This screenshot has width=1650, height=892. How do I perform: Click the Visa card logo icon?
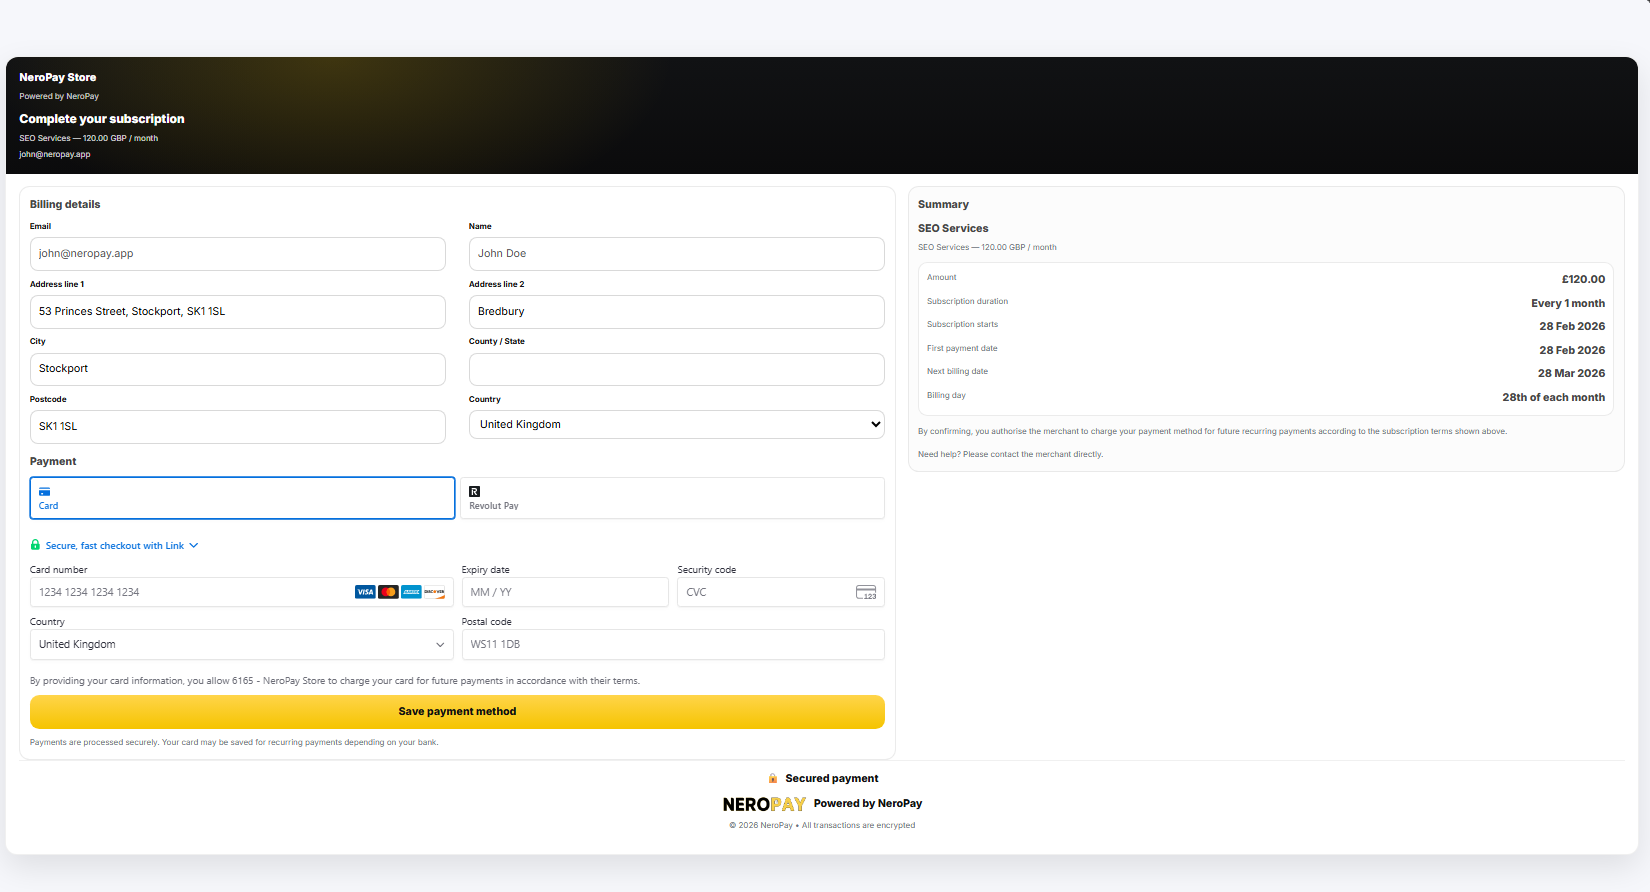tap(365, 592)
